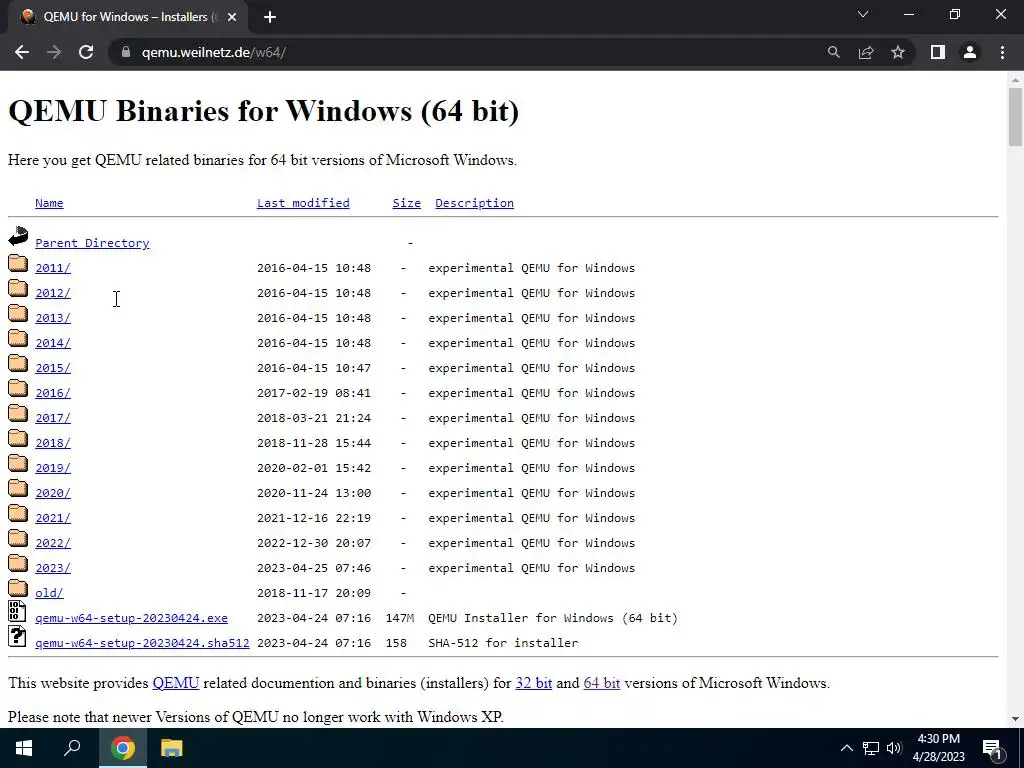Click folder icon next to 2020/
The image size is (1024, 768).
coord(18,489)
